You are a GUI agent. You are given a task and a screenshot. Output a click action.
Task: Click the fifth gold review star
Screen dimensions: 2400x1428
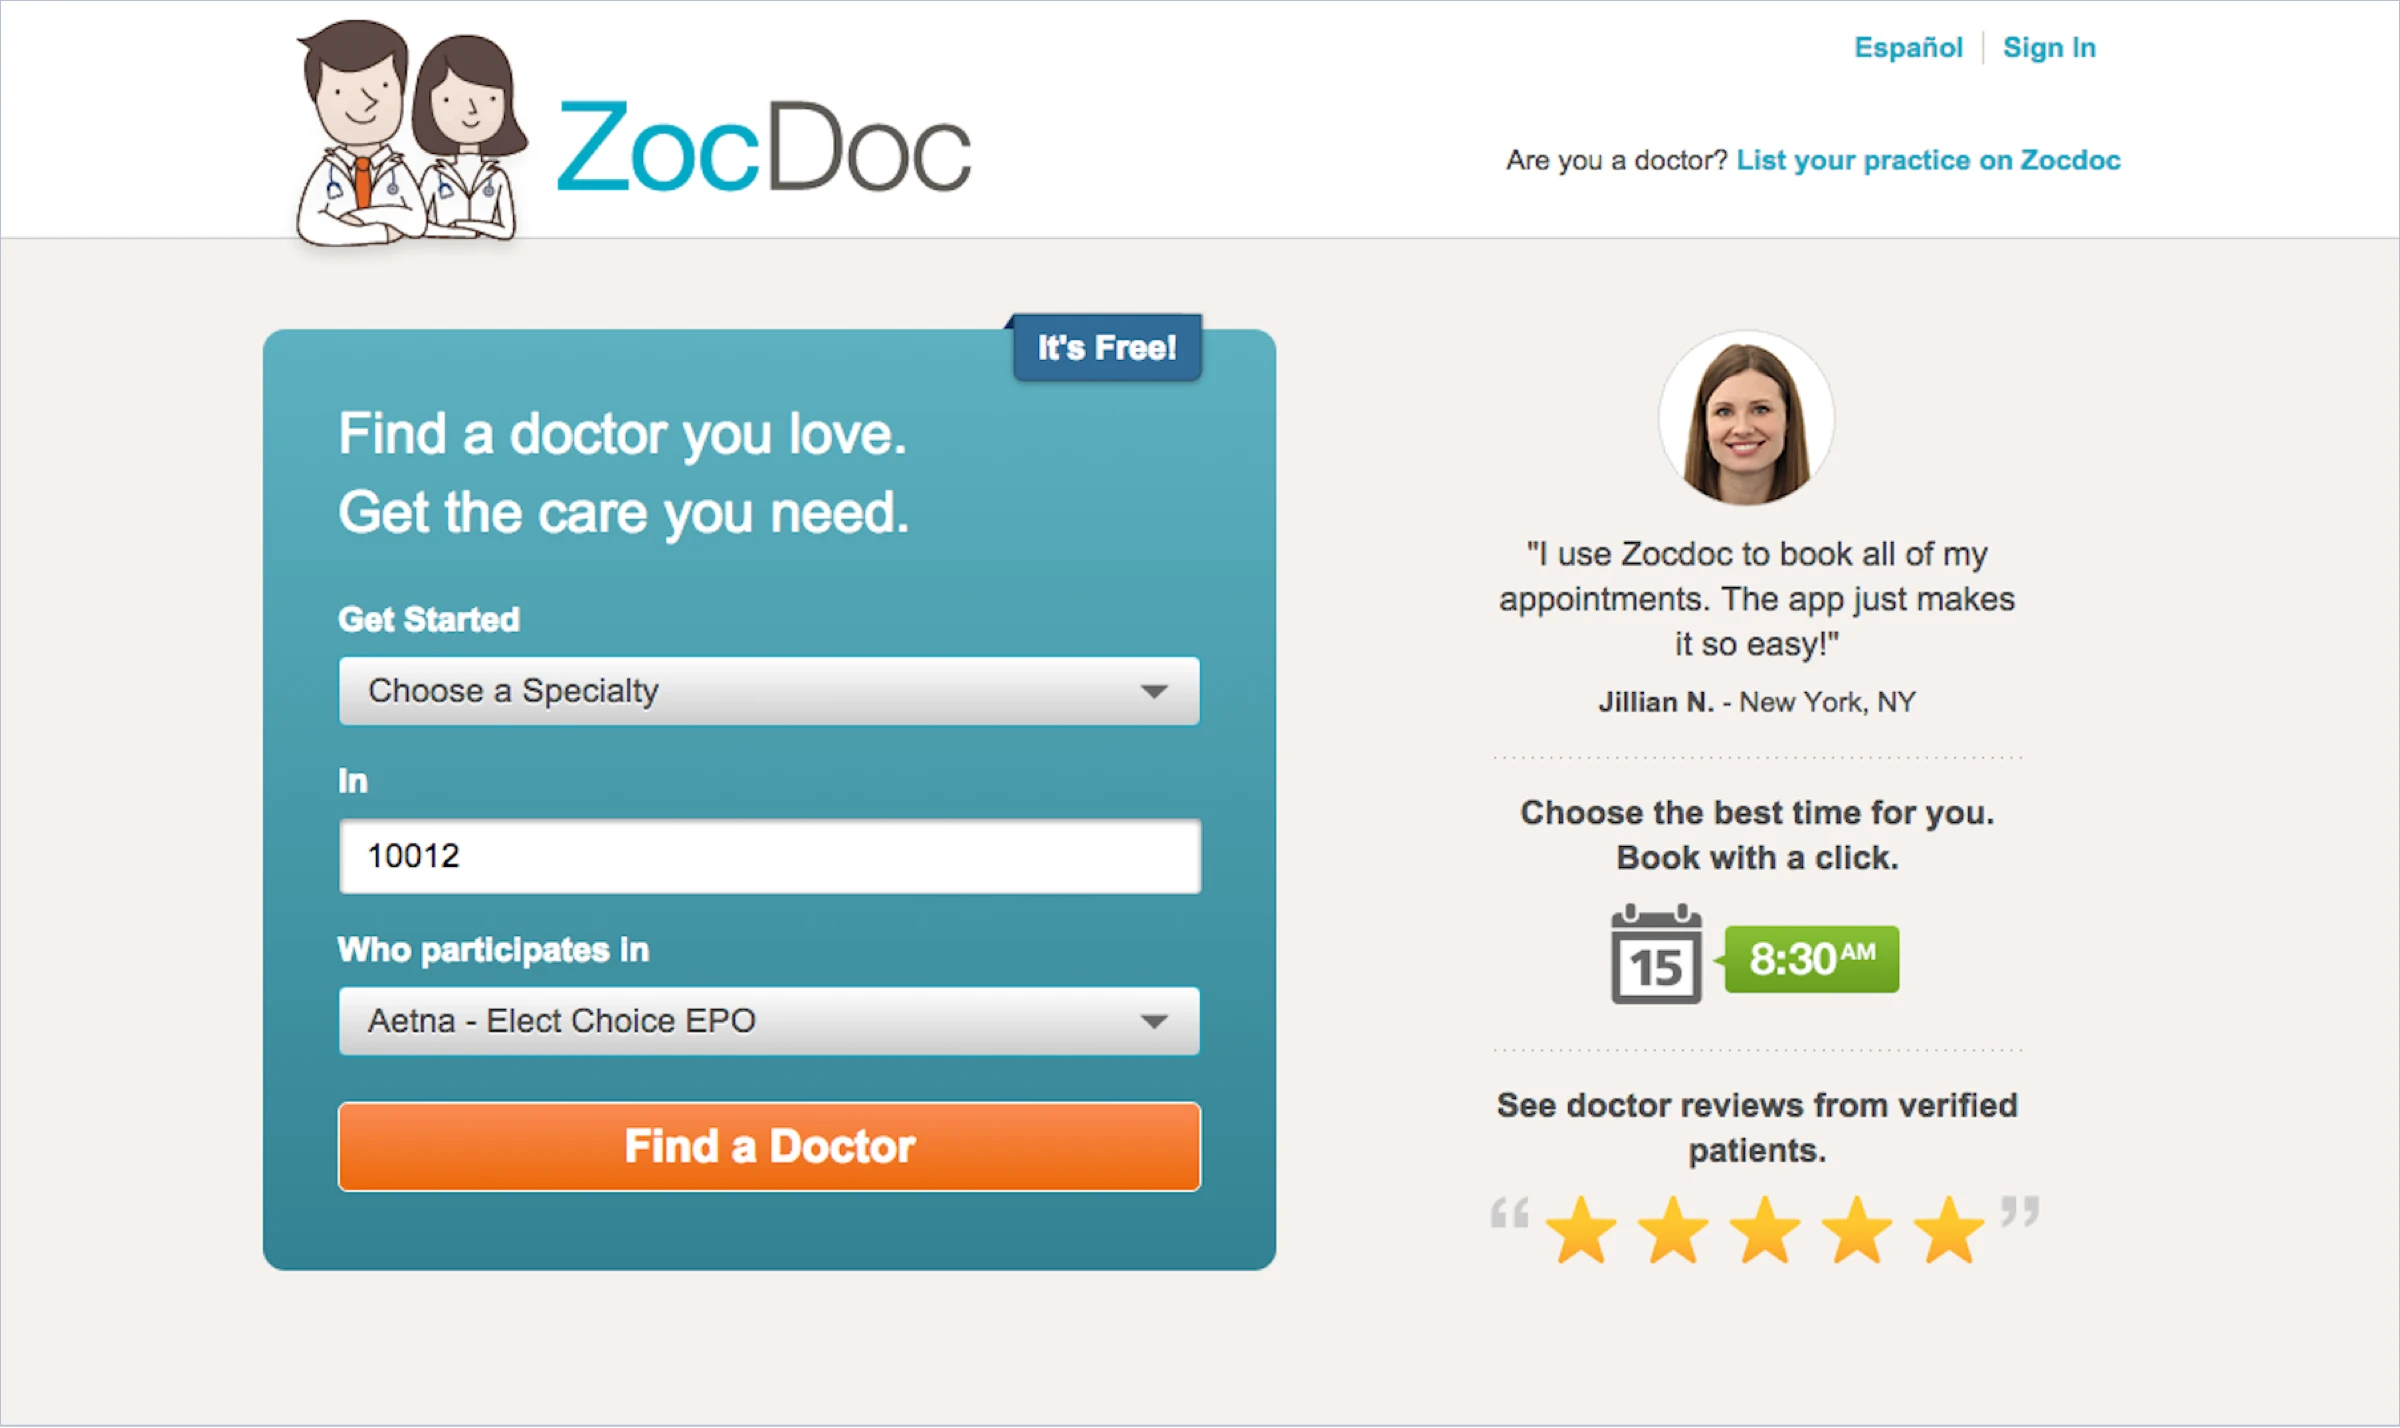[1949, 1230]
